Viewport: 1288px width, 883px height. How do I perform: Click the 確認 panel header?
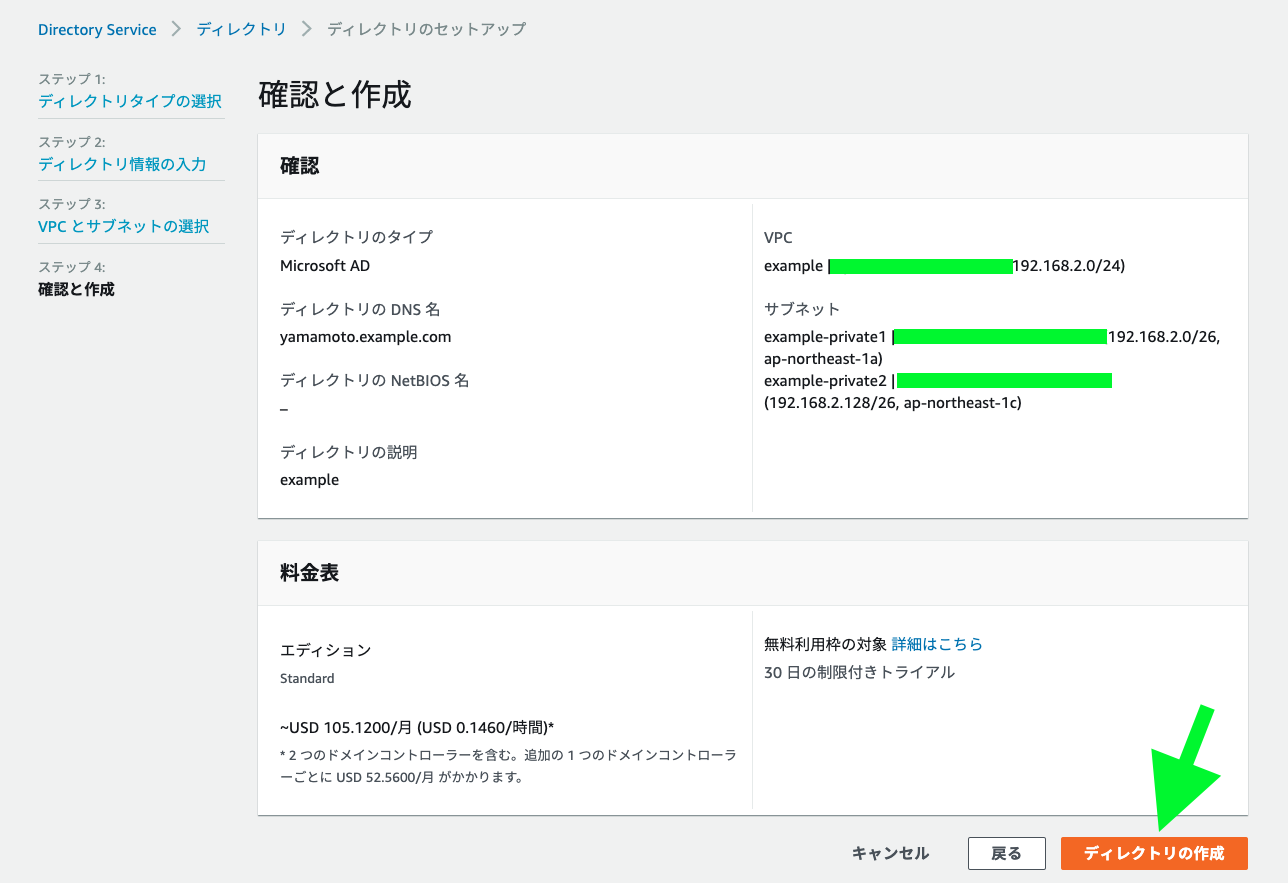coord(300,166)
